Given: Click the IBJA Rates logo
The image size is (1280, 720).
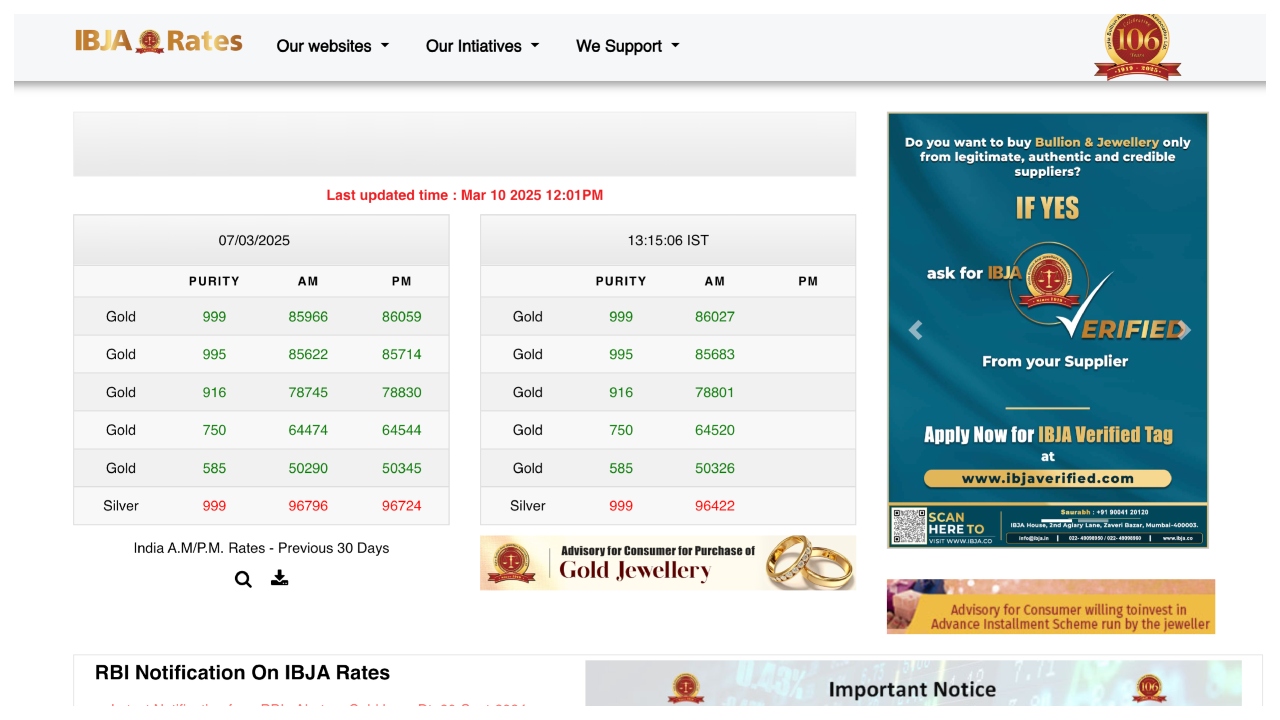Looking at the screenshot, I should pos(158,41).
